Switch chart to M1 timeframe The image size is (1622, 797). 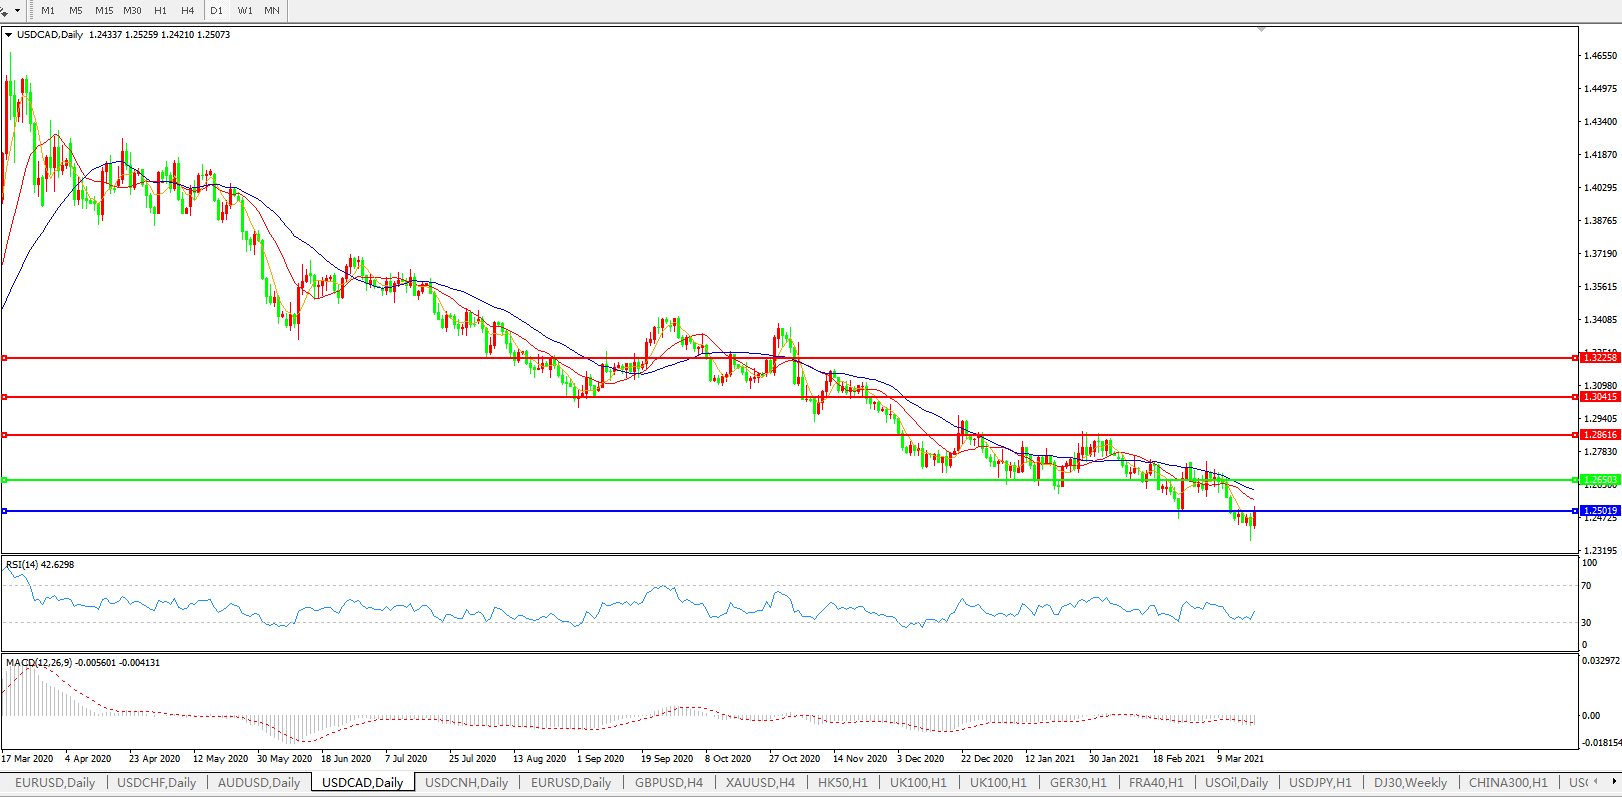tap(48, 10)
